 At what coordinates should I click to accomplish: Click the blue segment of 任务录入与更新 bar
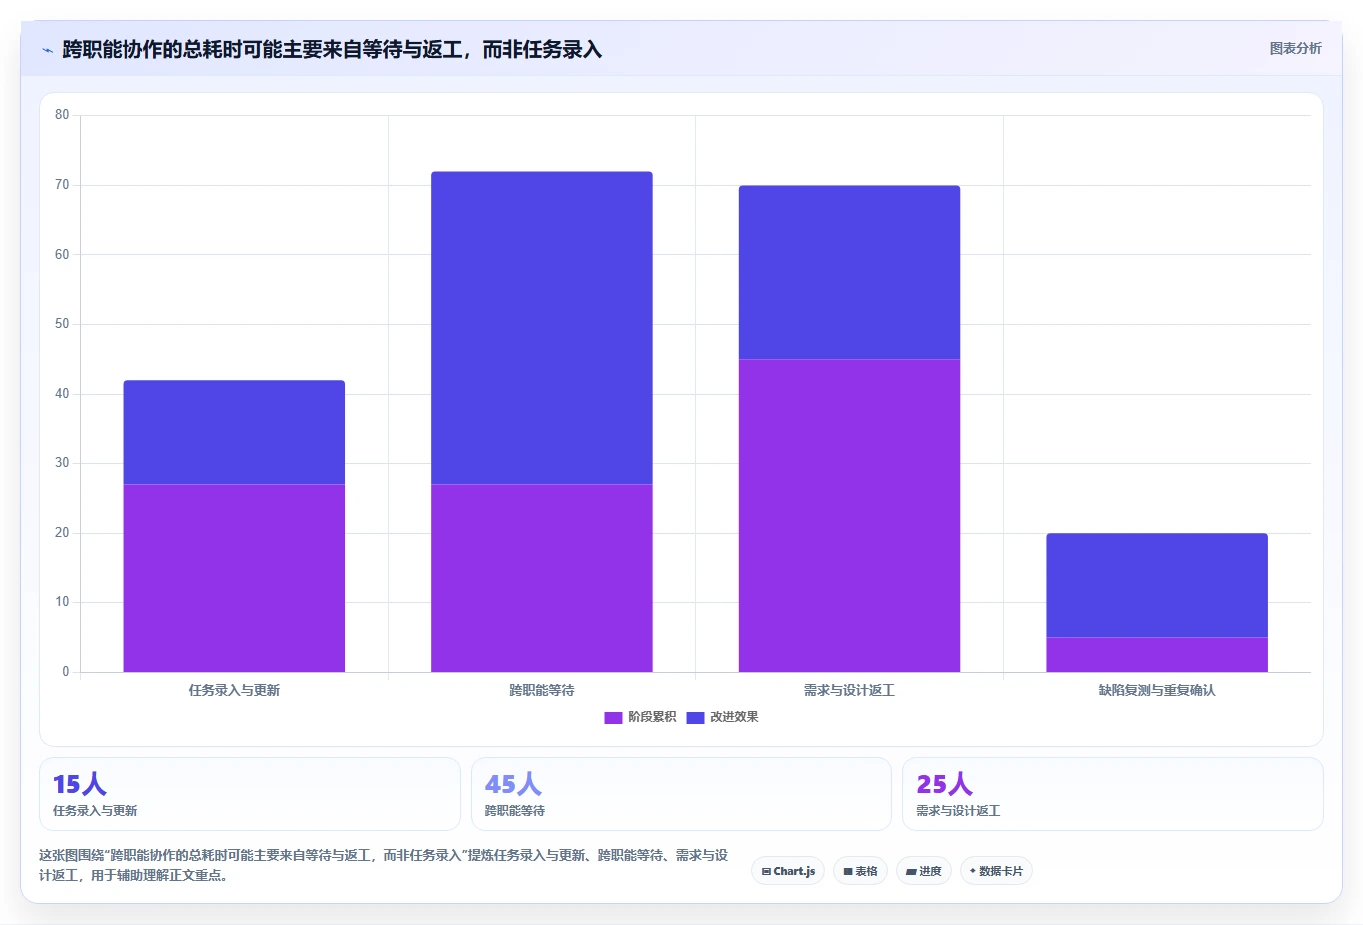point(234,432)
